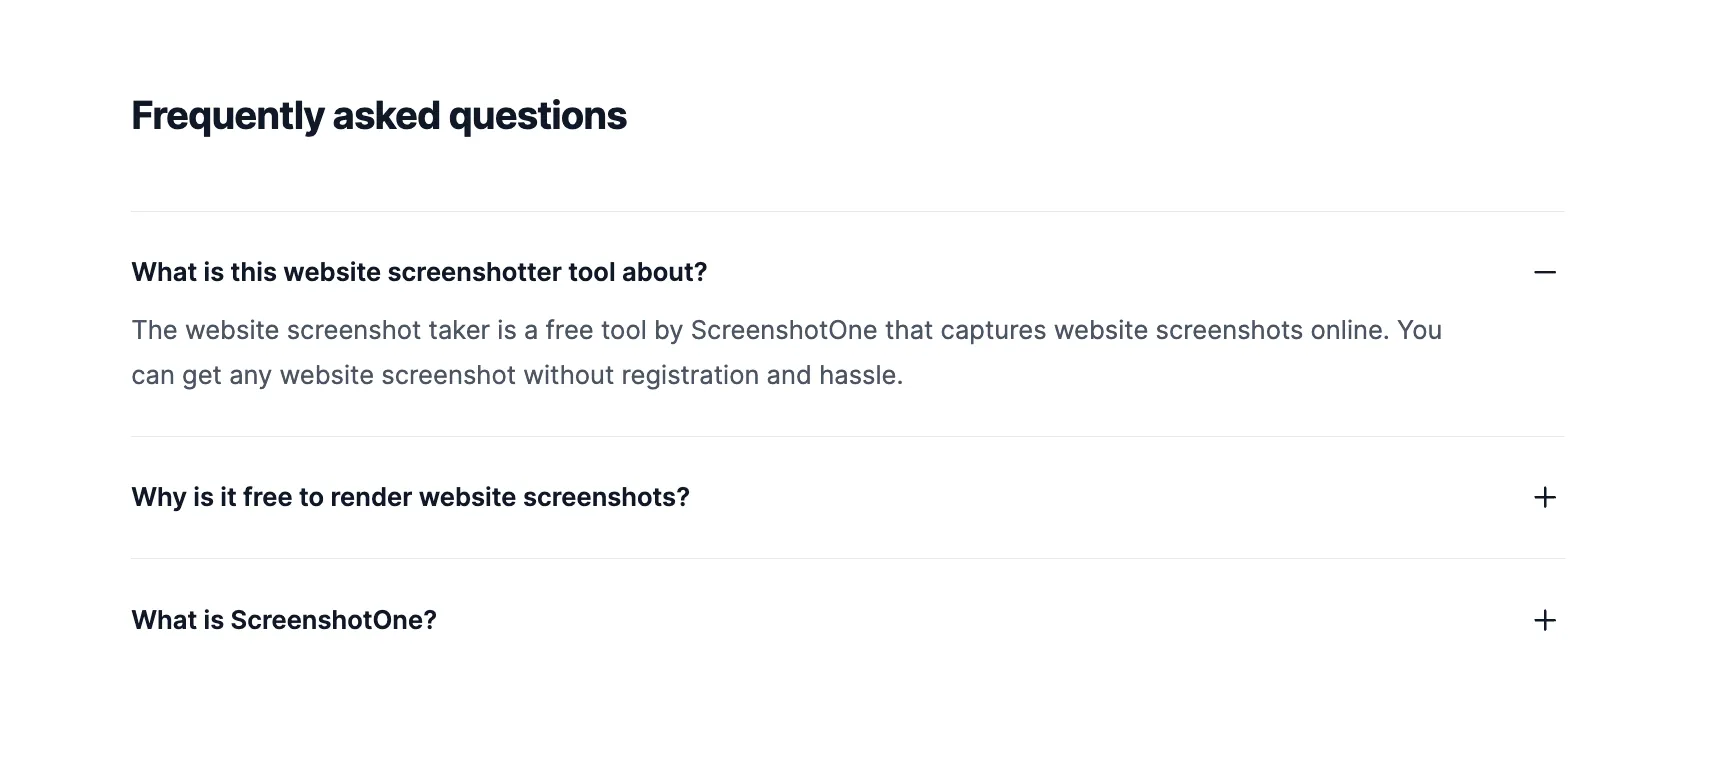
Task: Open the 'What is ScreenshotOne?' question
Action: [x=283, y=620]
